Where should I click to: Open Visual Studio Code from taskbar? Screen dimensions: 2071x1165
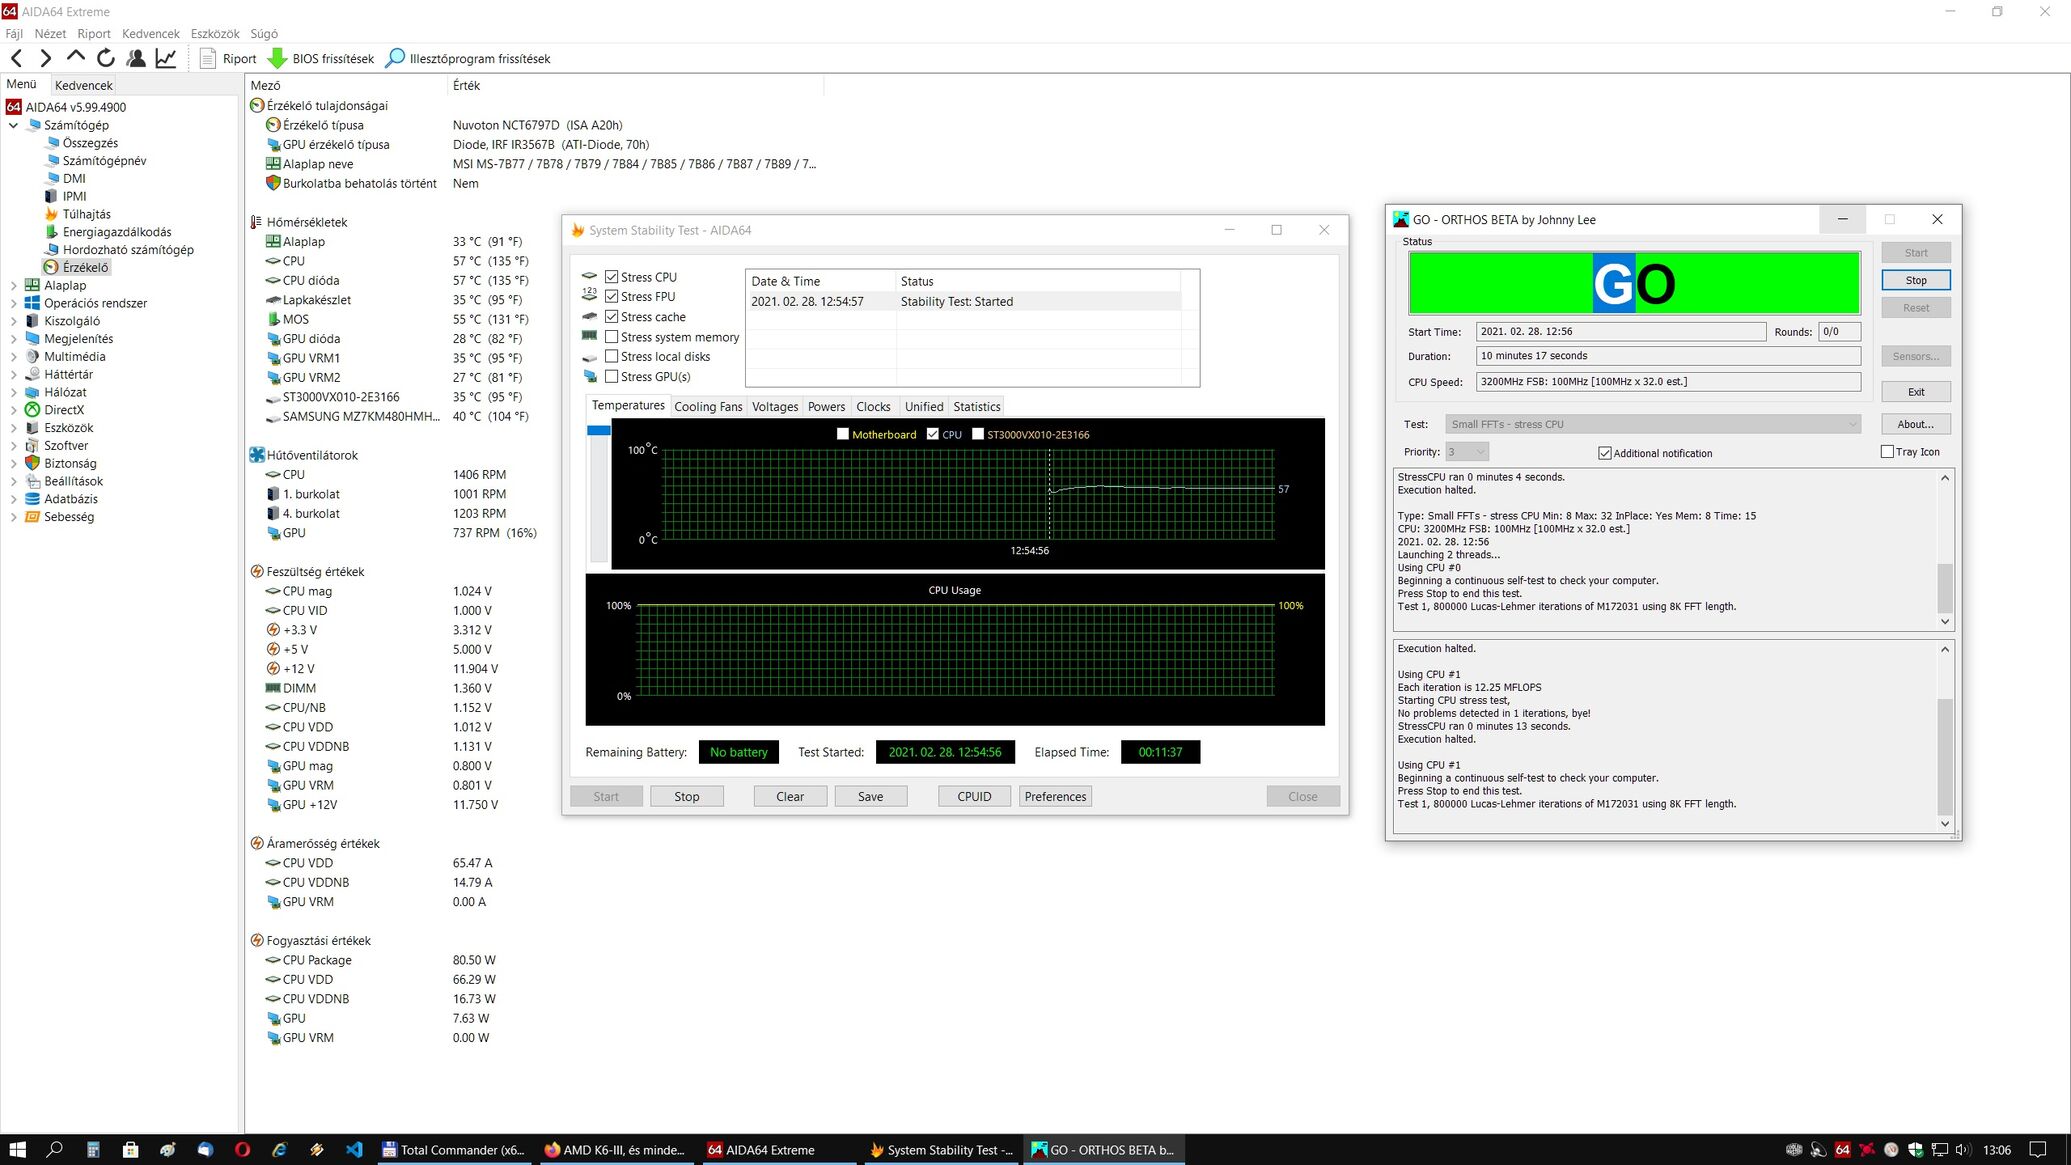(354, 1150)
